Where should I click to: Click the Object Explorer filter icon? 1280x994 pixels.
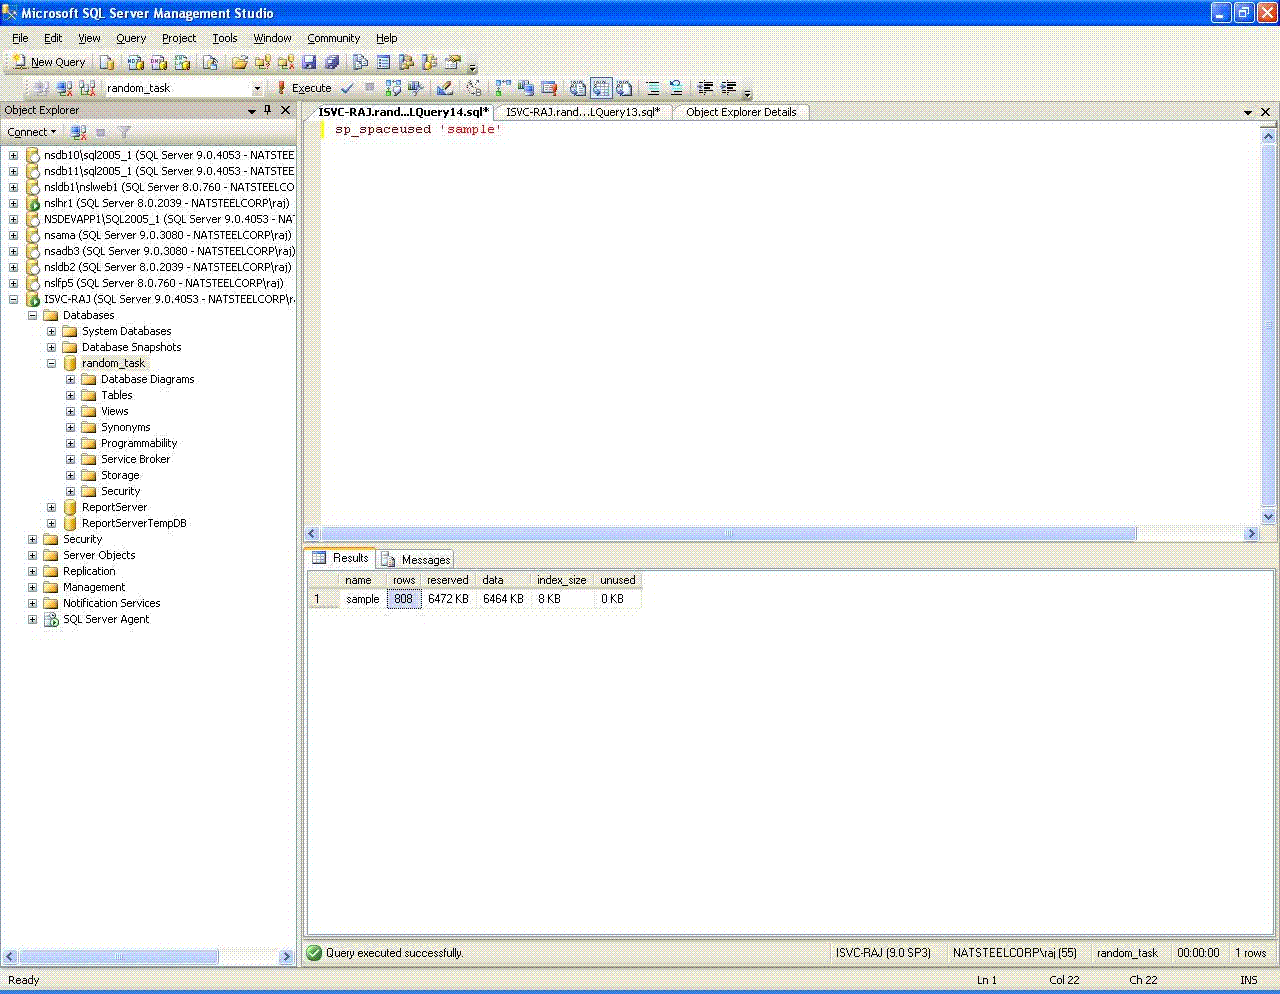coord(125,132)
